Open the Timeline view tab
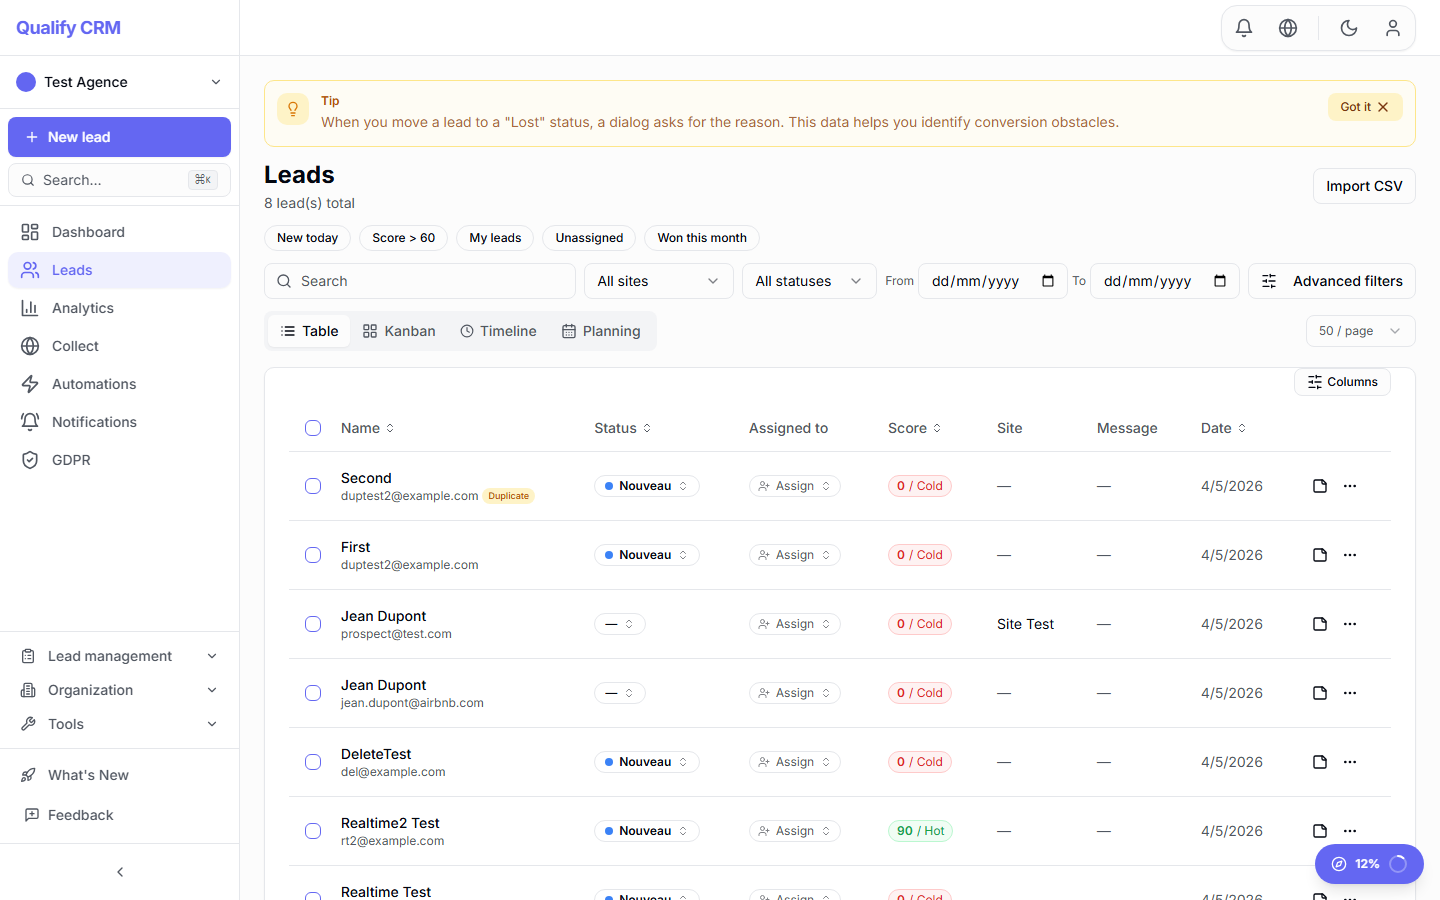 [x=498, y=330]
